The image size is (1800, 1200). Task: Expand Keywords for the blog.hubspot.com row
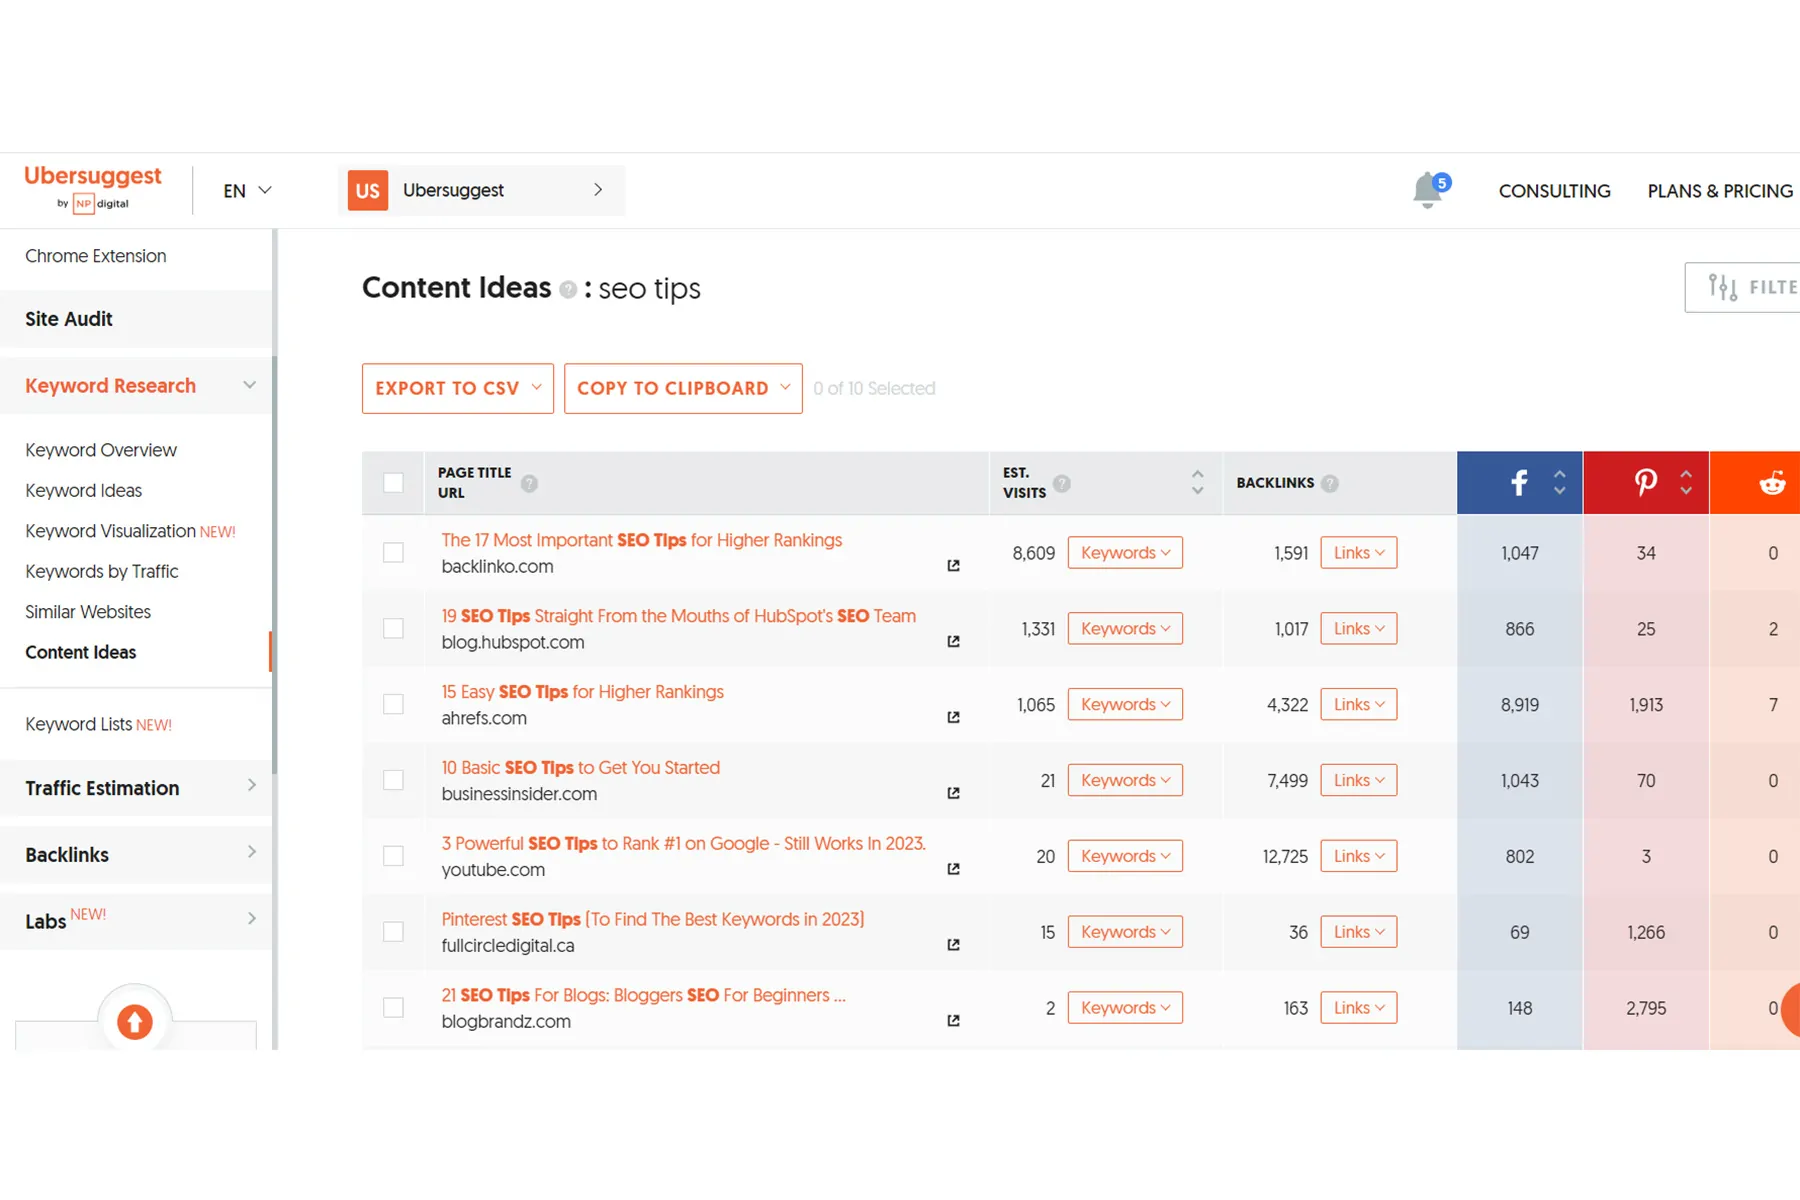(x=1125, y=629)
